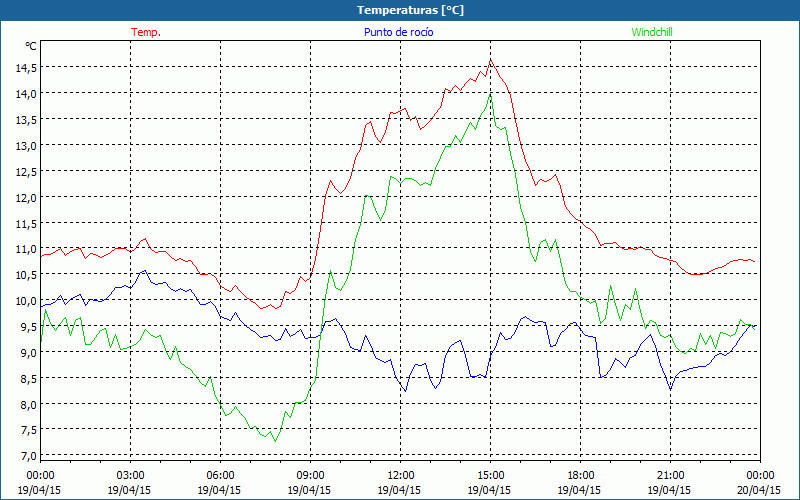Click the red temperature peak at 15:00

point(490,60)
